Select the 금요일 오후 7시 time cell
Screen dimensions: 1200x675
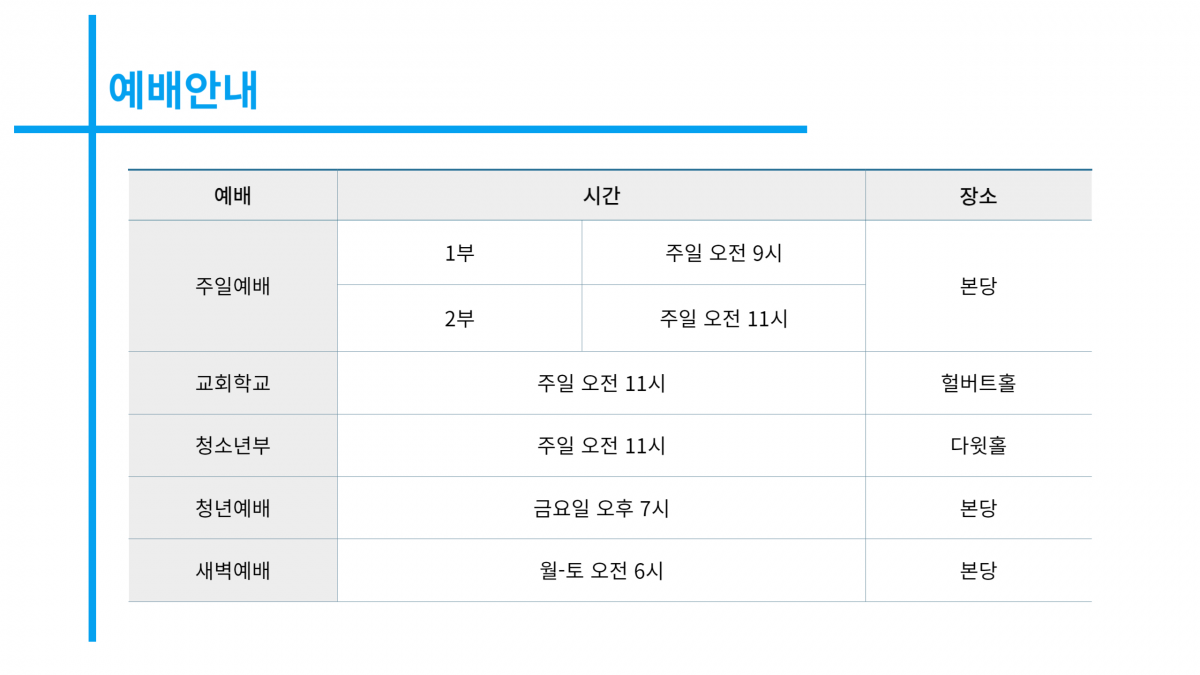[x=601, y=508]
